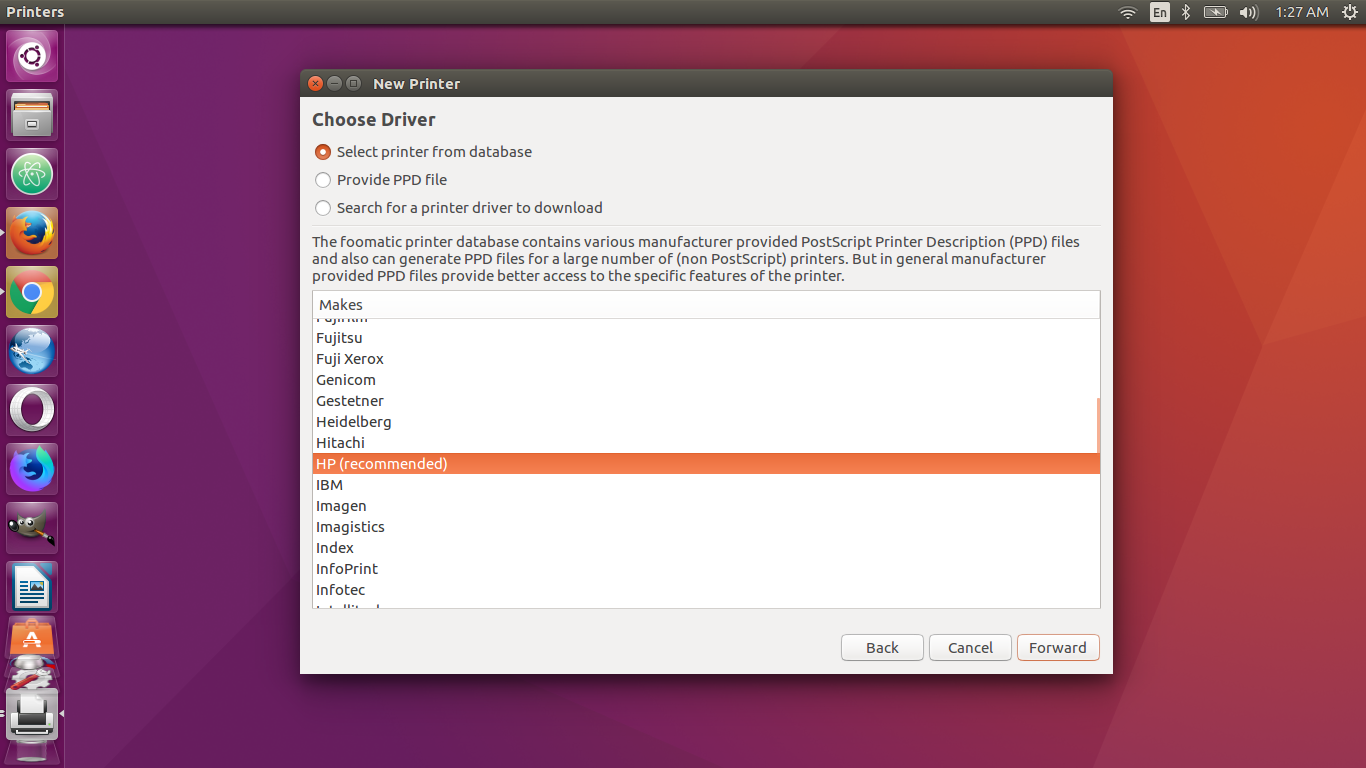The width and height of the screenshot is (1366, 768).
Task: Select Fujitsu in the makes list
Action: click(704, 338)
